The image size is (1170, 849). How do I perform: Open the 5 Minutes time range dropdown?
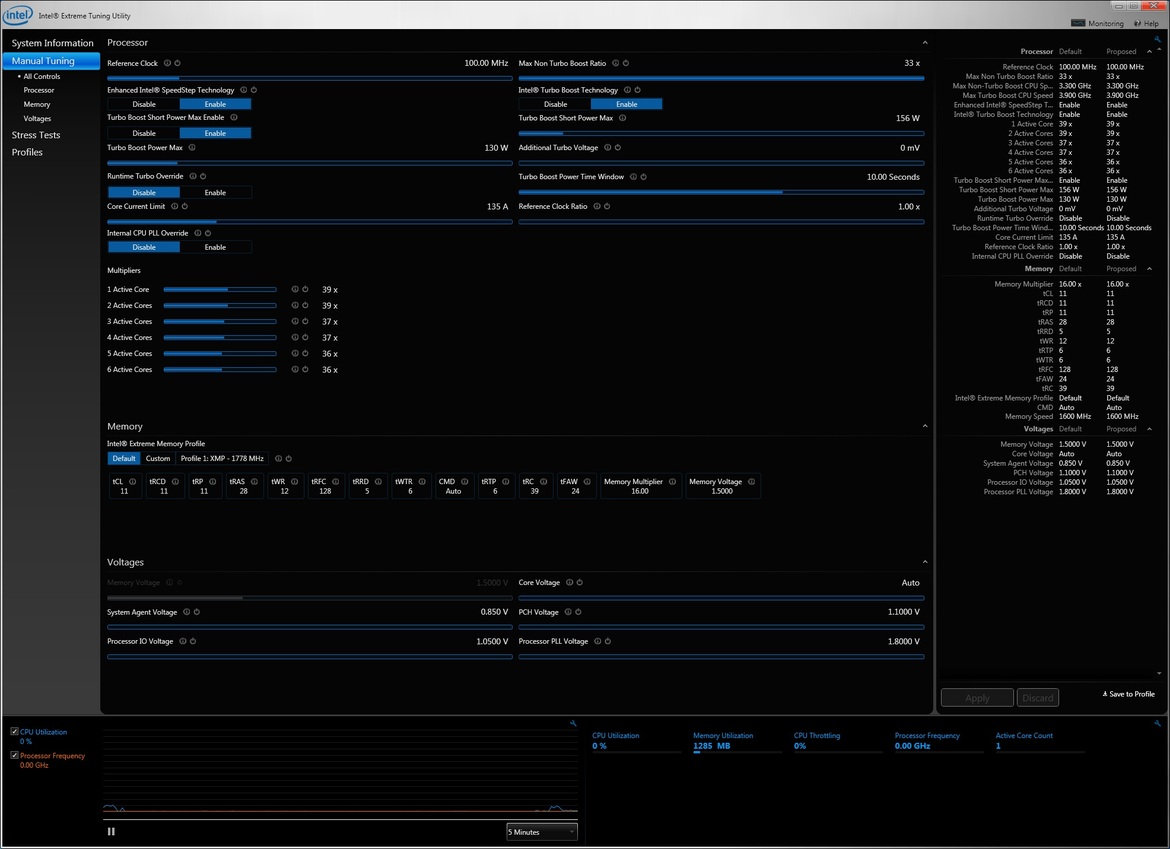[542, 832]
